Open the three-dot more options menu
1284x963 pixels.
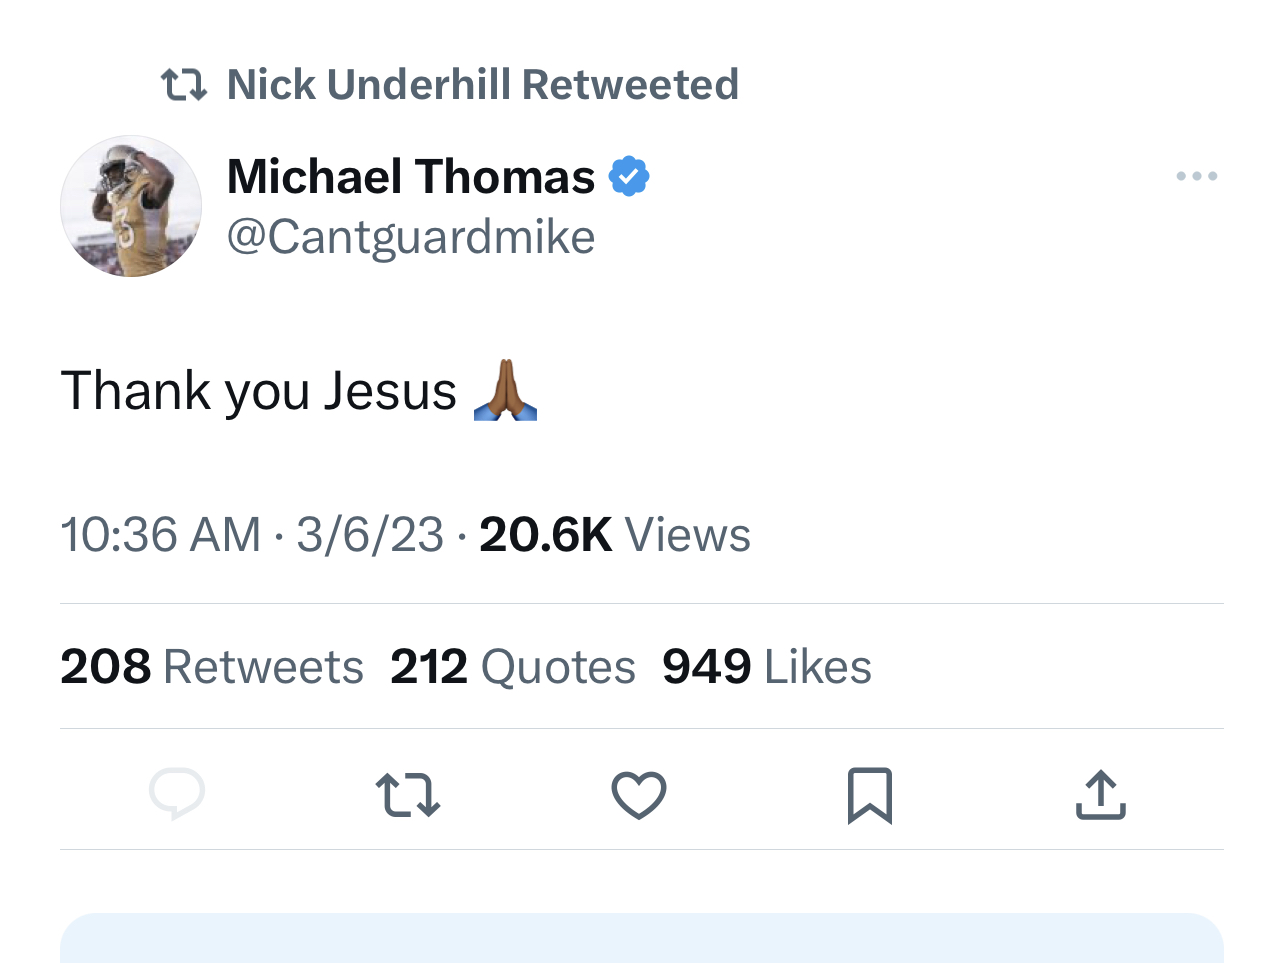1196,176
